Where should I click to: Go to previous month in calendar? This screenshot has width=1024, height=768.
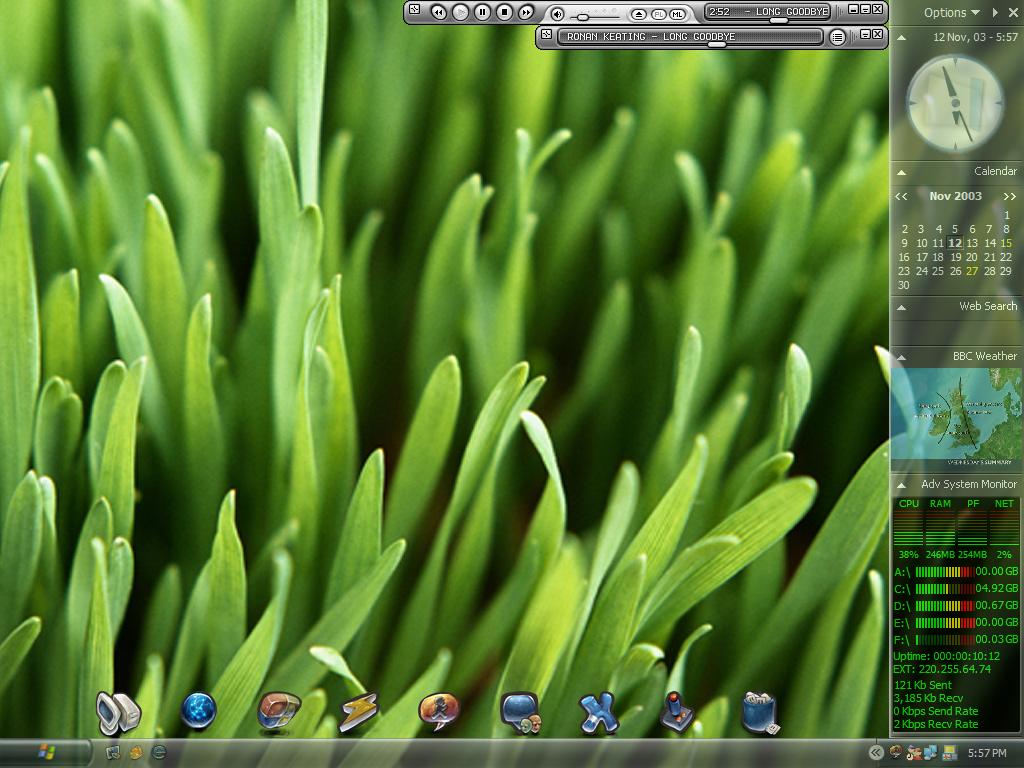pos(902,197)
